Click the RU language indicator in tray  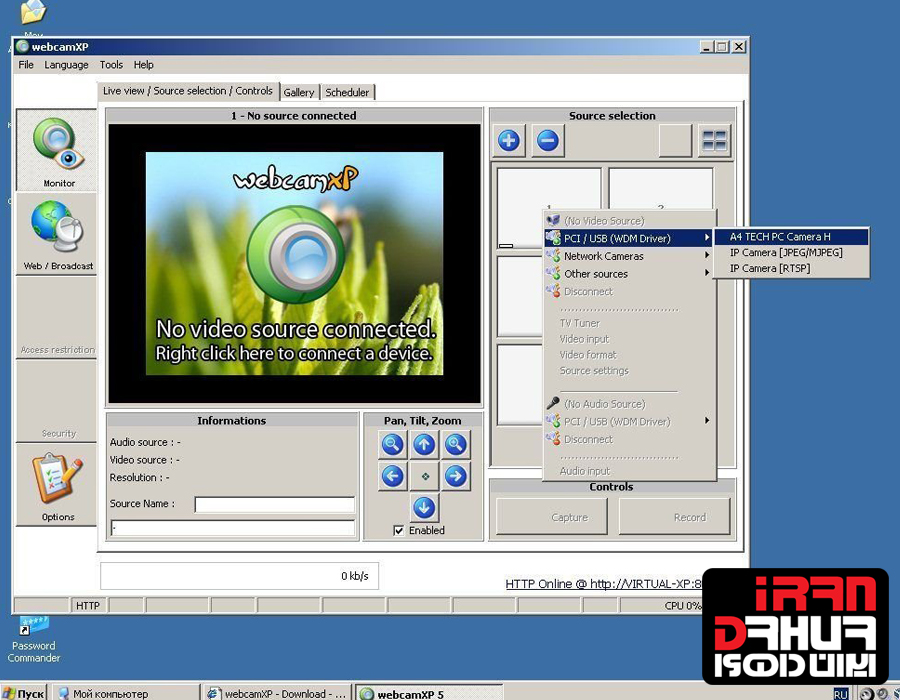point(840,693)
